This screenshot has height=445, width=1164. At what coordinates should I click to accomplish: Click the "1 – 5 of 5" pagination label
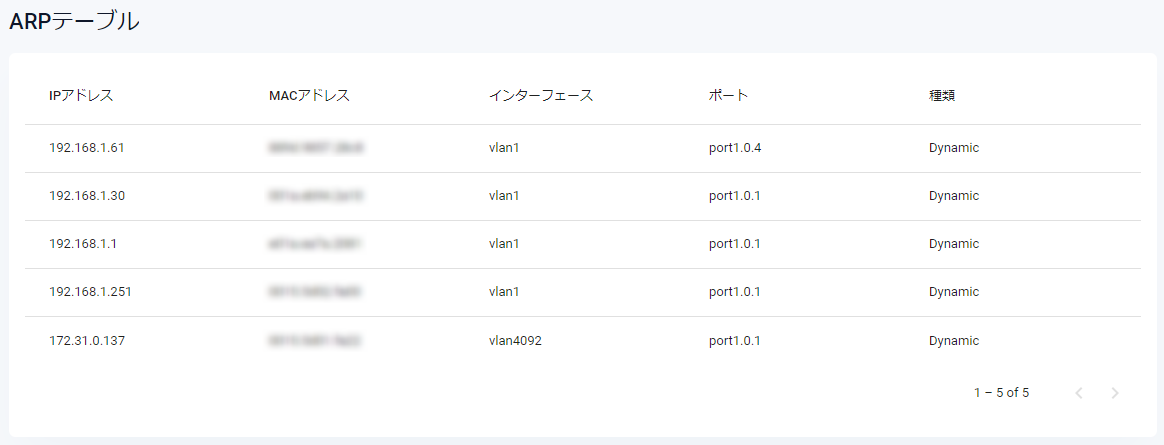(1001, 393)
